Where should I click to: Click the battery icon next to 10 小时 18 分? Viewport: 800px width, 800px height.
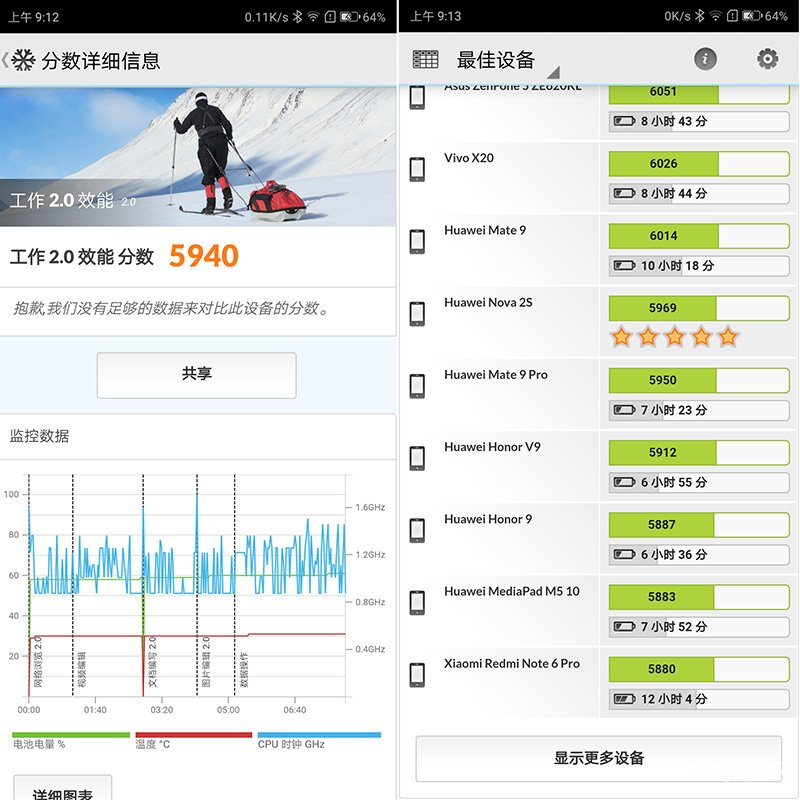(623, 266)
